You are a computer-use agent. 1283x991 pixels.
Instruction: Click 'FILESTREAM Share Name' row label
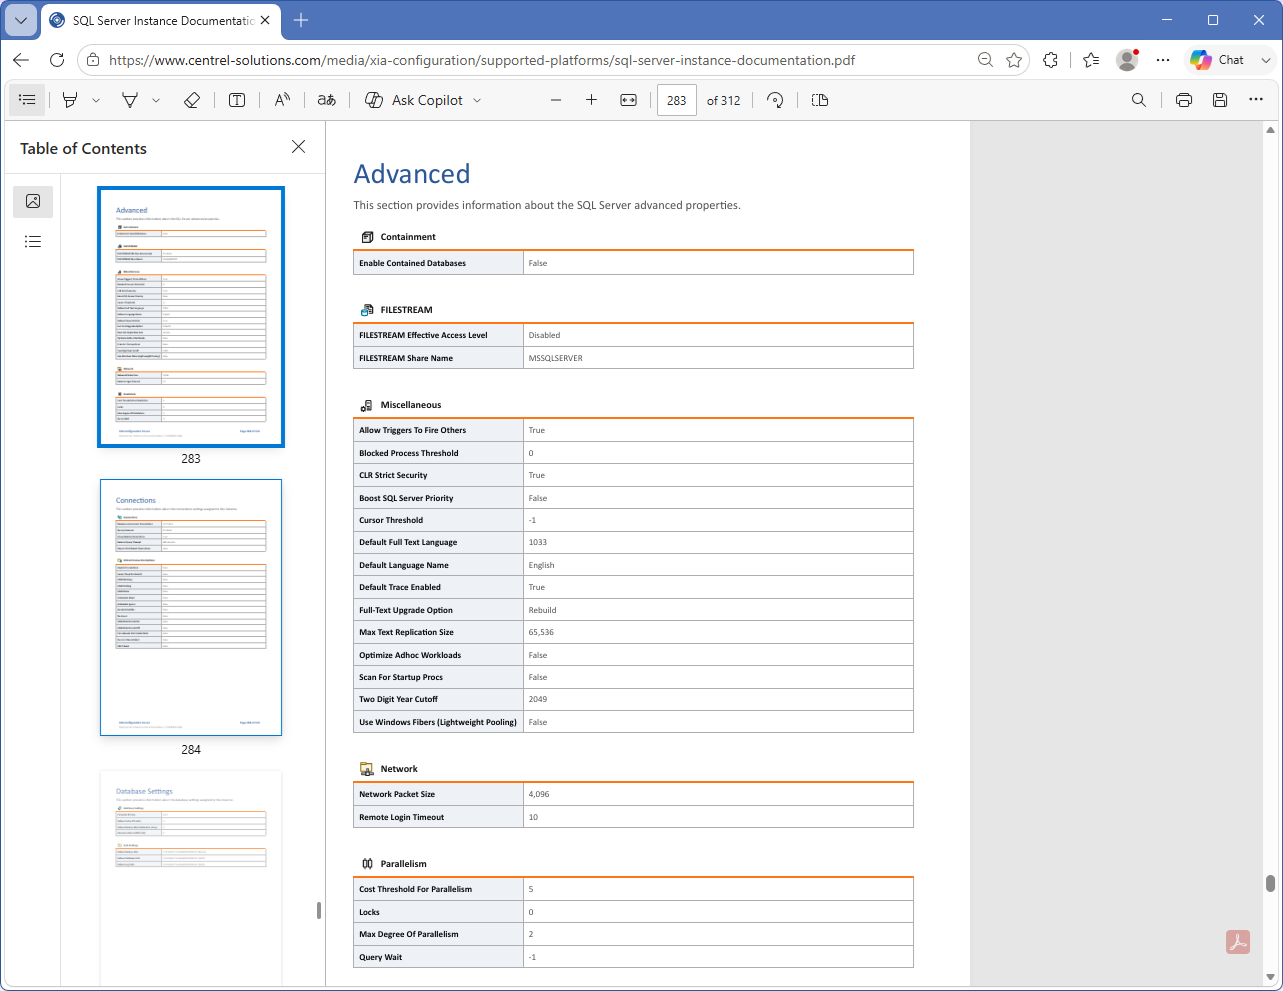tap(406, 358)
